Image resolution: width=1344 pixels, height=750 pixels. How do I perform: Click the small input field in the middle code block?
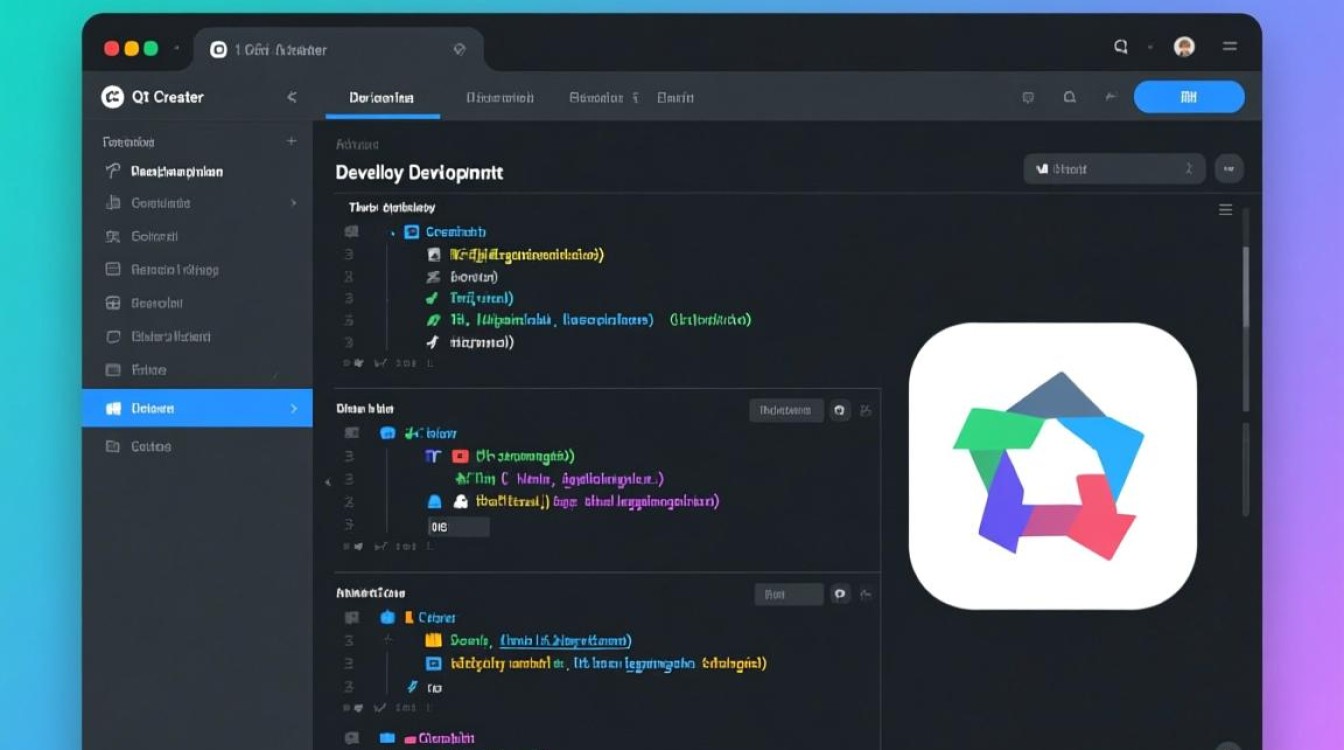[x=458, y=527]
